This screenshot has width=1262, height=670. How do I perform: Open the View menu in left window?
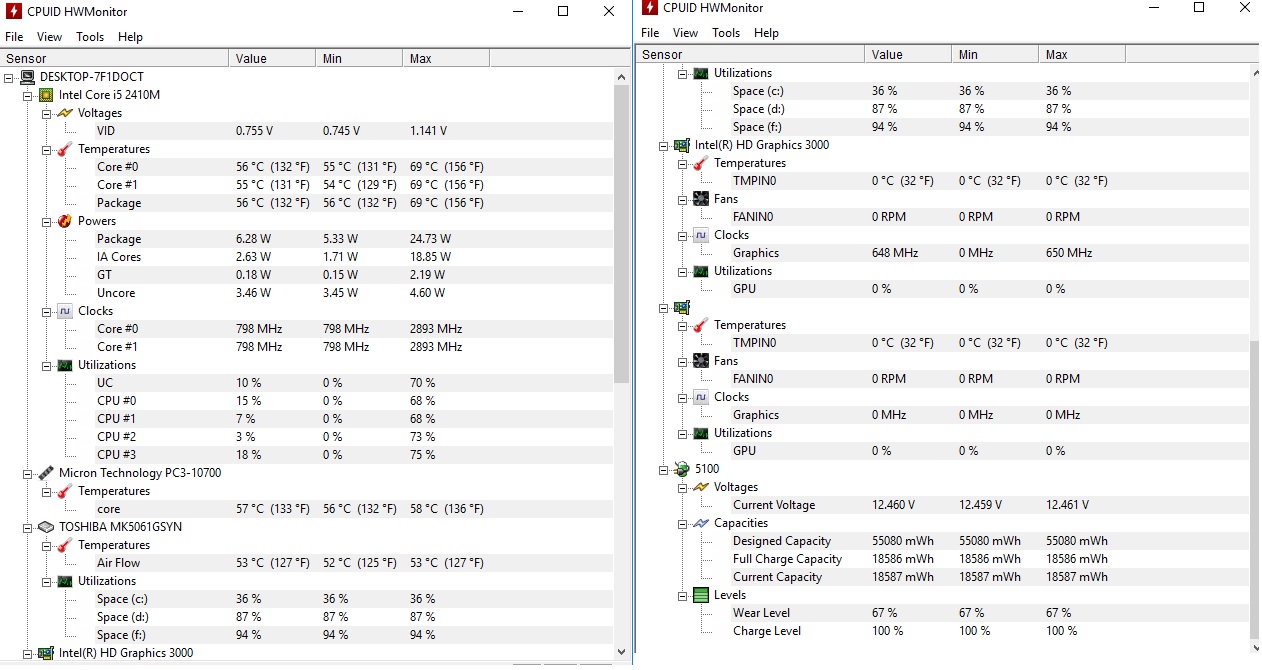click(x=49, y=37)
